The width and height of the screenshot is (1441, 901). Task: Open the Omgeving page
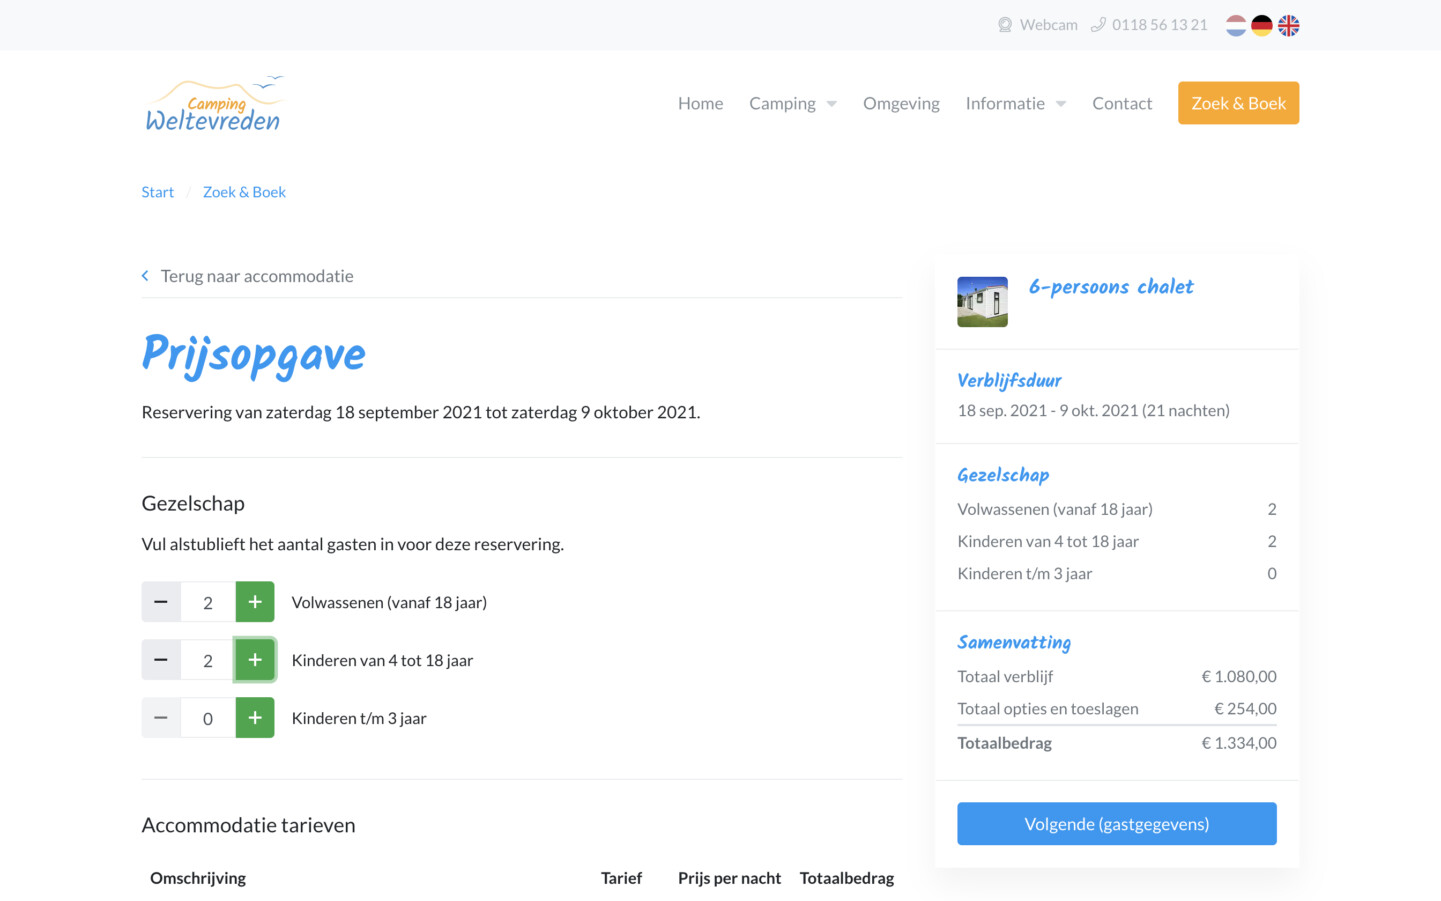(x=901, y=103)
